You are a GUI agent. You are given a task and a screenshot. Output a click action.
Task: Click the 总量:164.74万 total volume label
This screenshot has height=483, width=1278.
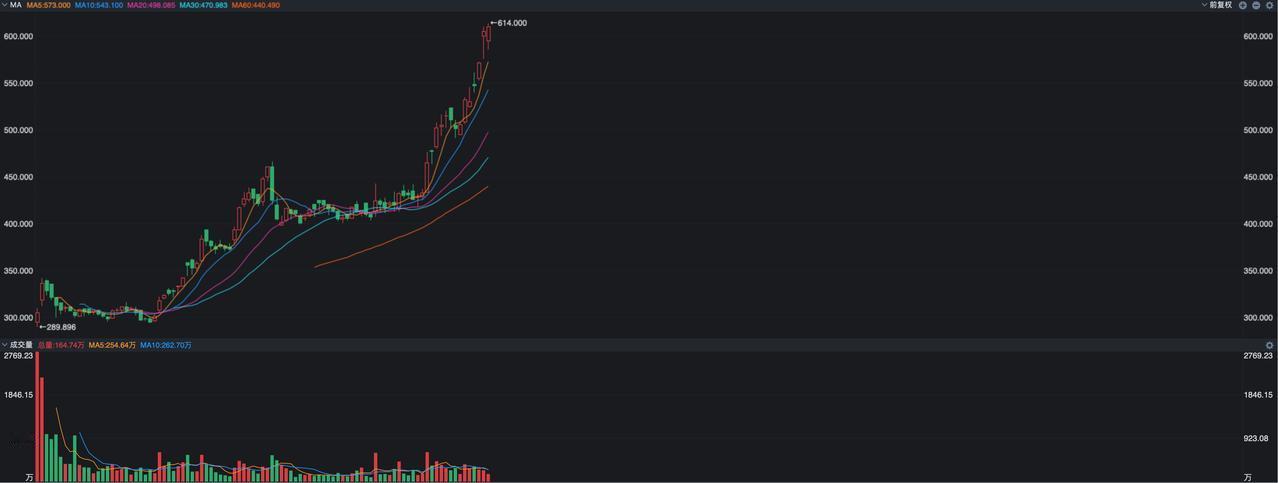(x=61, y=345)
